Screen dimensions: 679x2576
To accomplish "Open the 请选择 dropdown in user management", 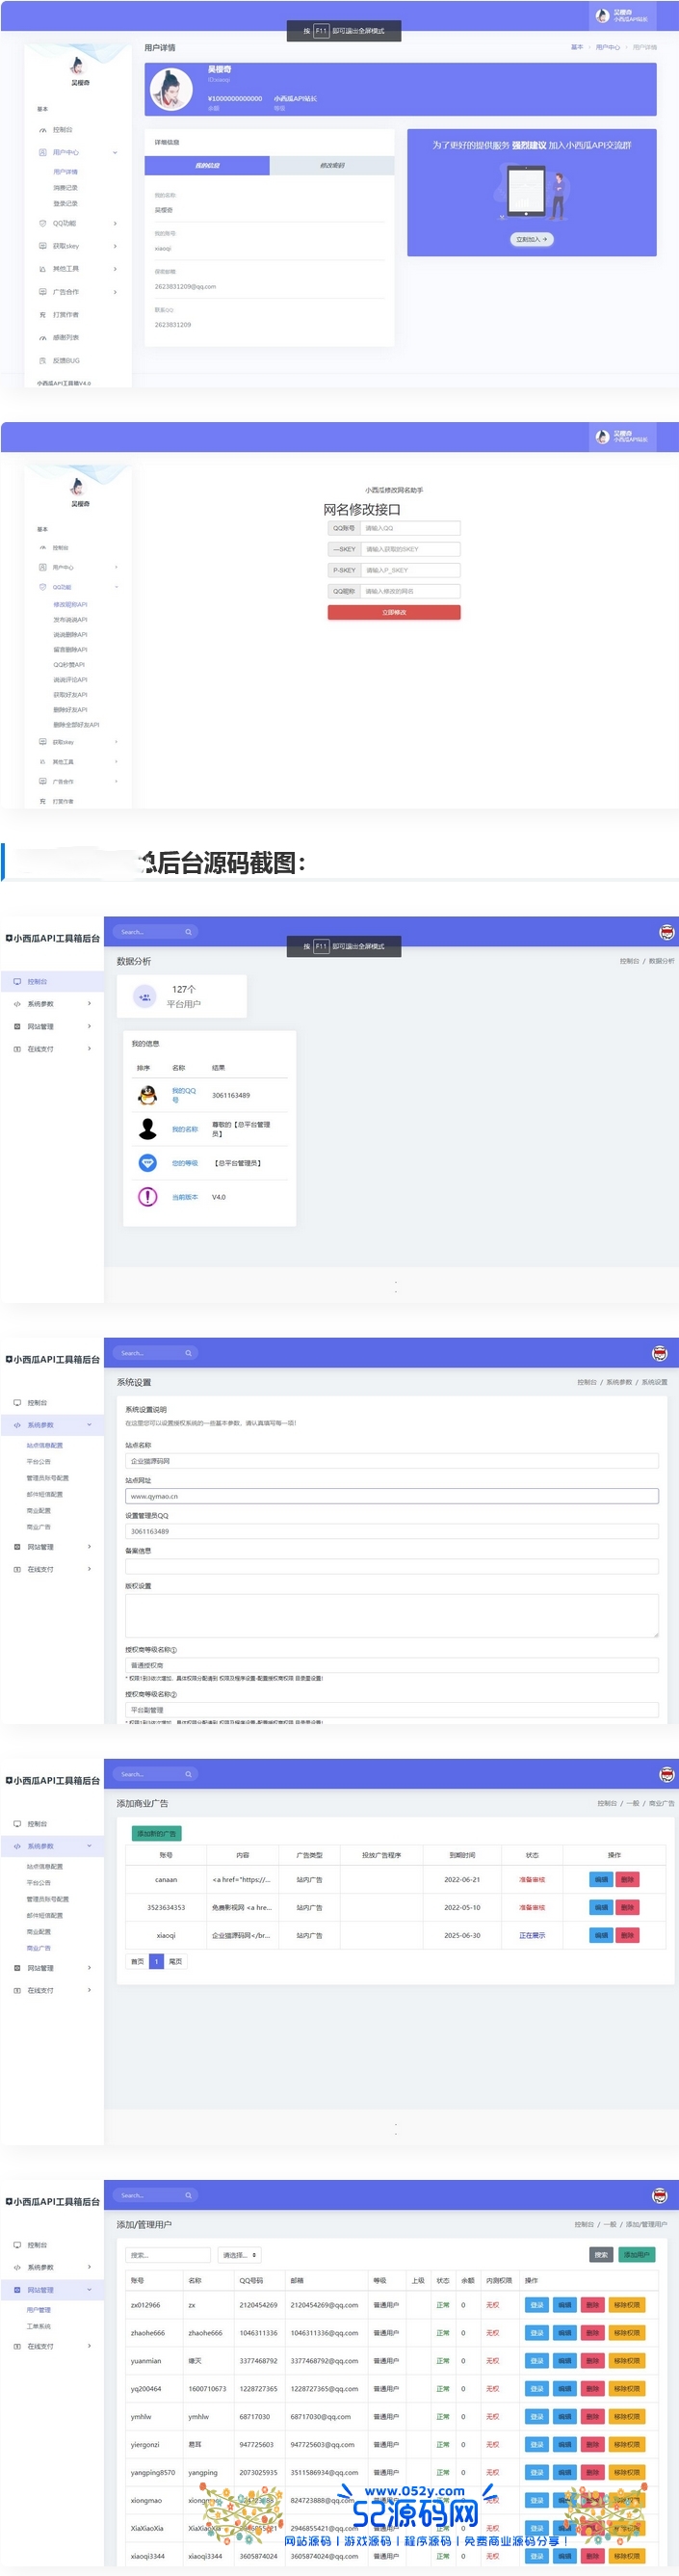I will (x=240, y=2254).
